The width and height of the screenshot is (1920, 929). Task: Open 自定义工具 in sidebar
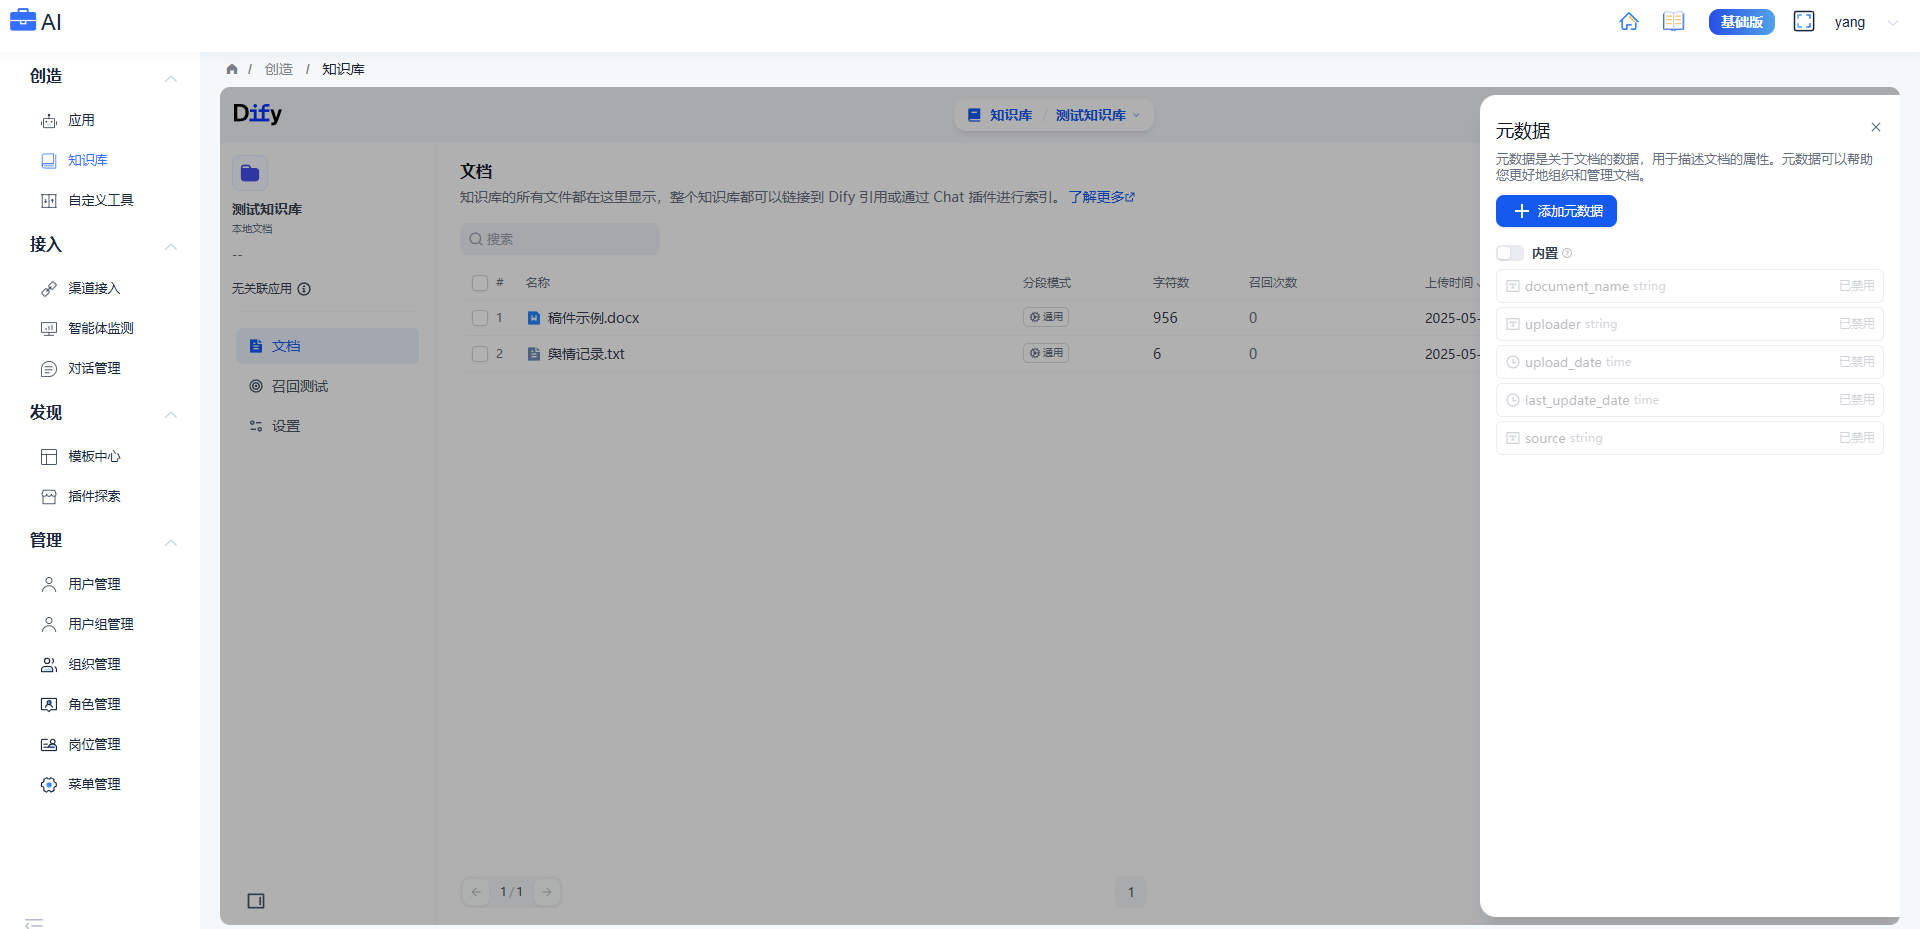100,200
